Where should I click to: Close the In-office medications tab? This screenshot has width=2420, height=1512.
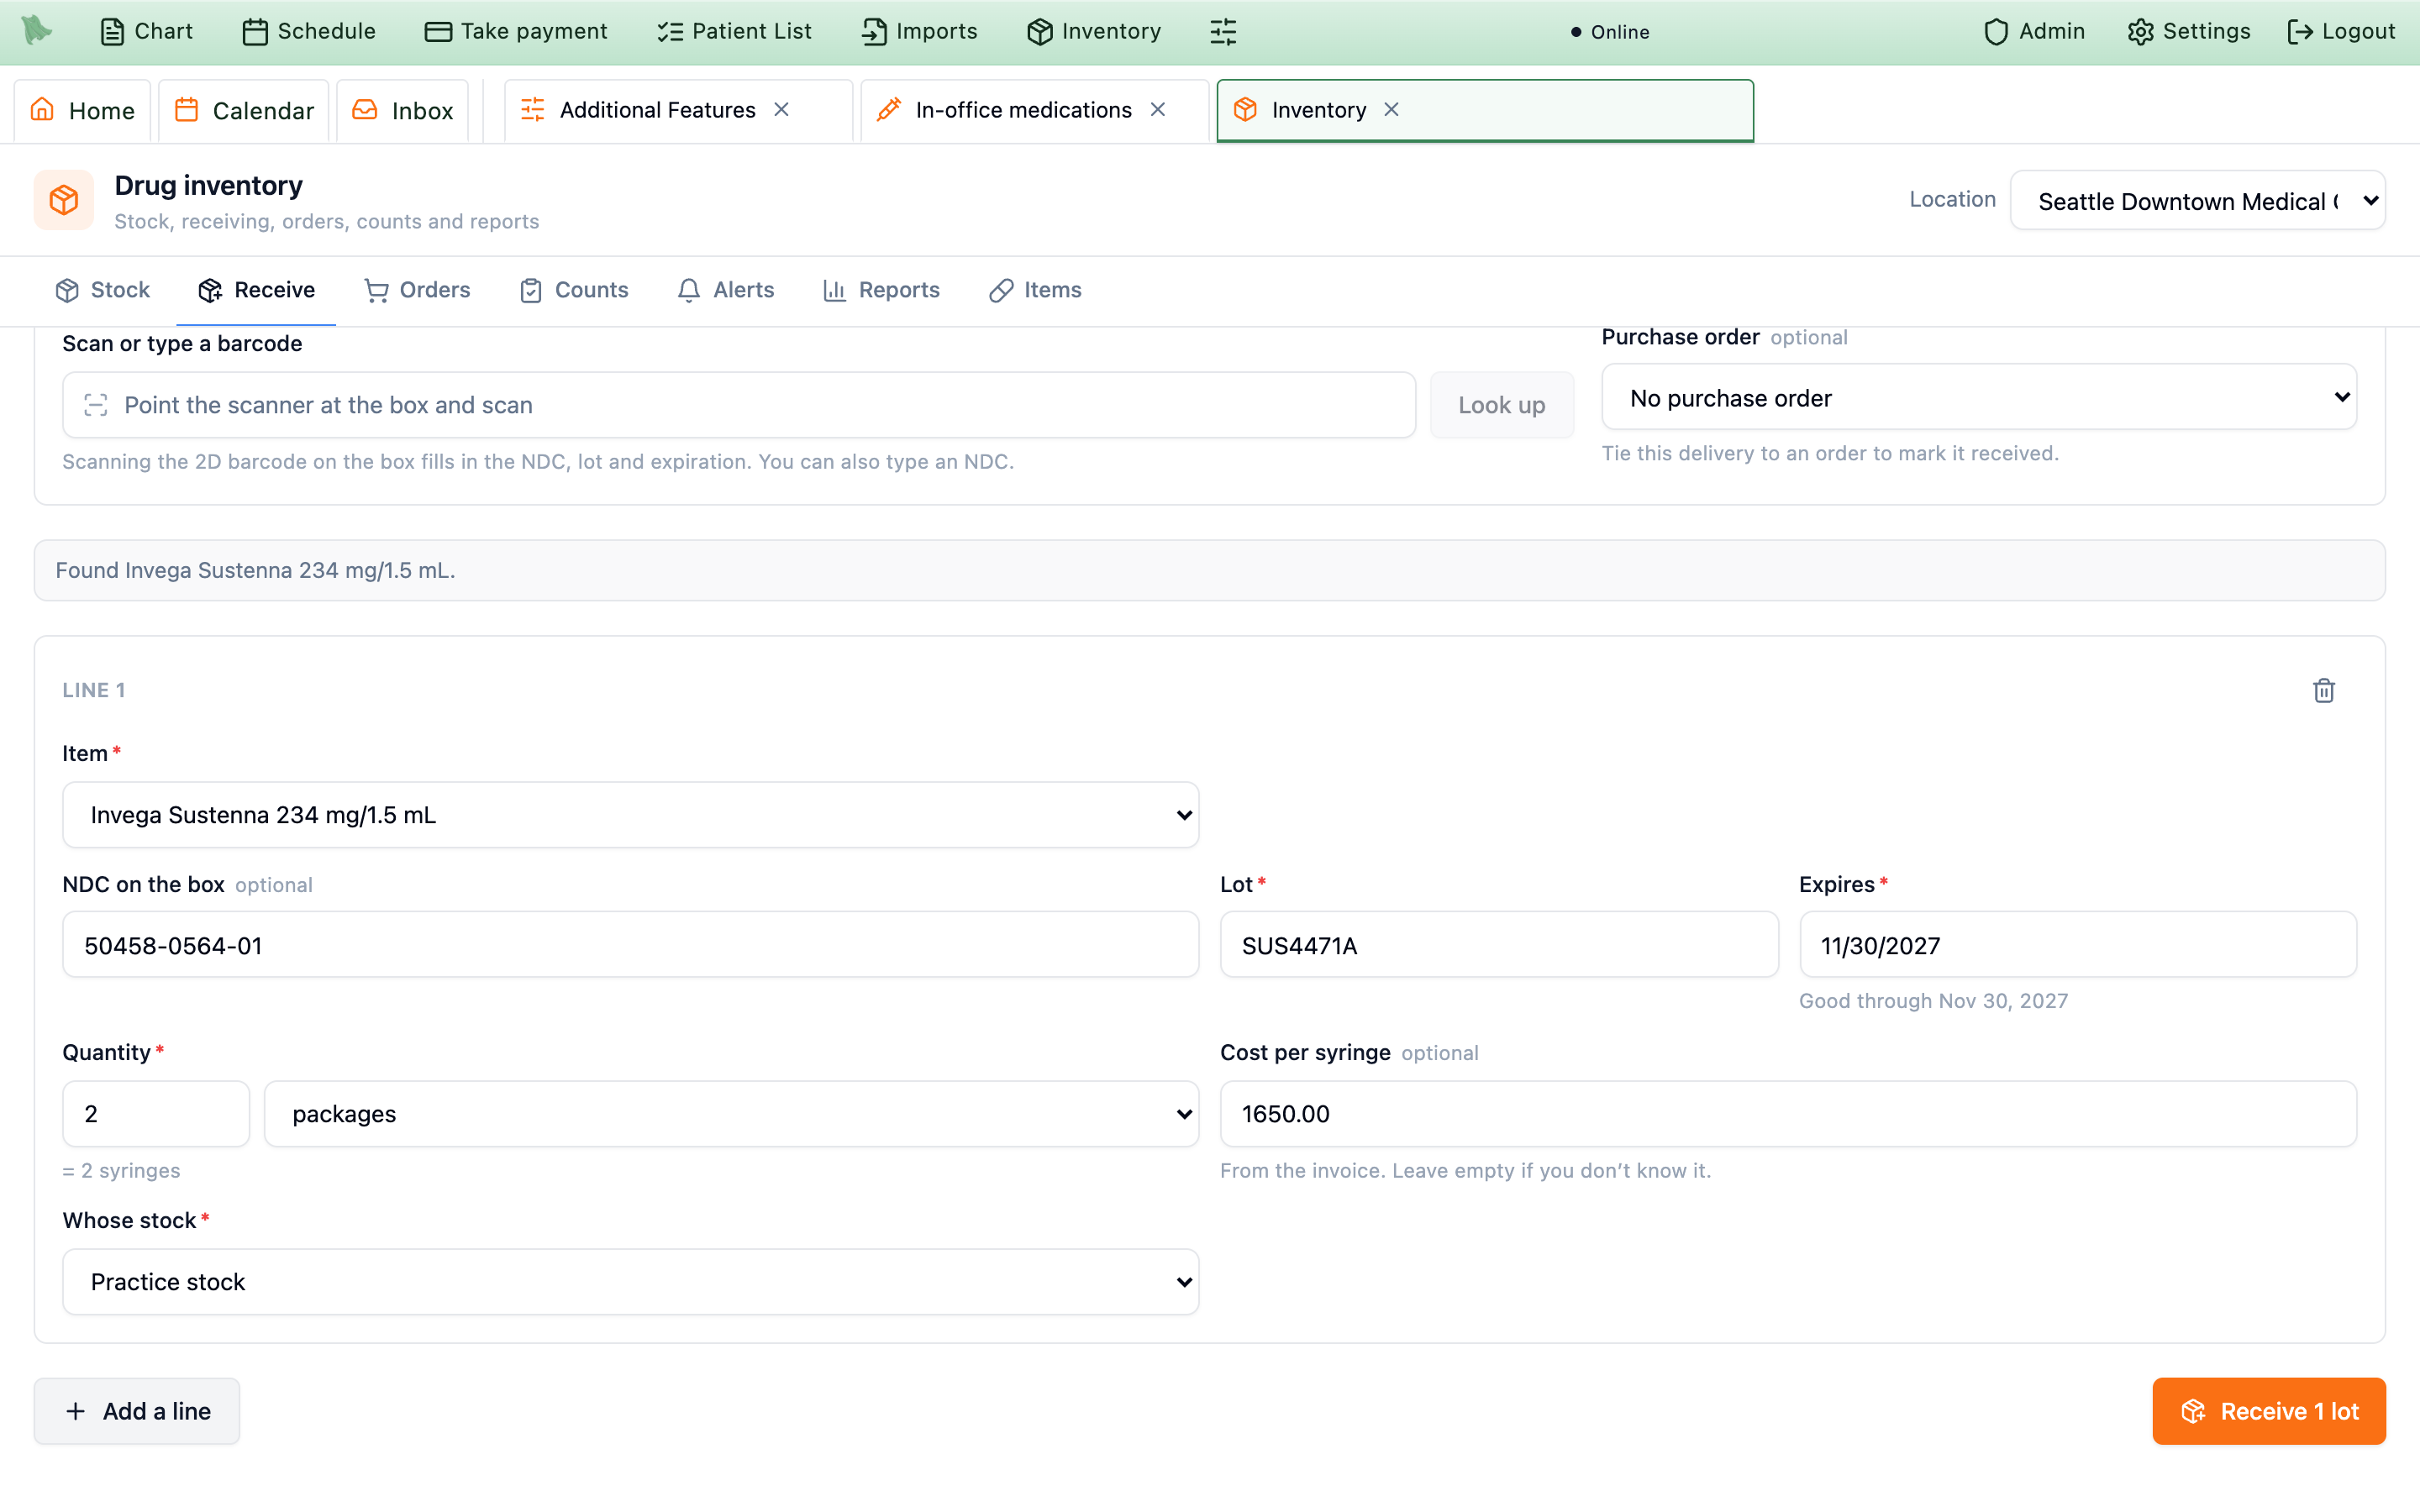(x=1158, y=110)
